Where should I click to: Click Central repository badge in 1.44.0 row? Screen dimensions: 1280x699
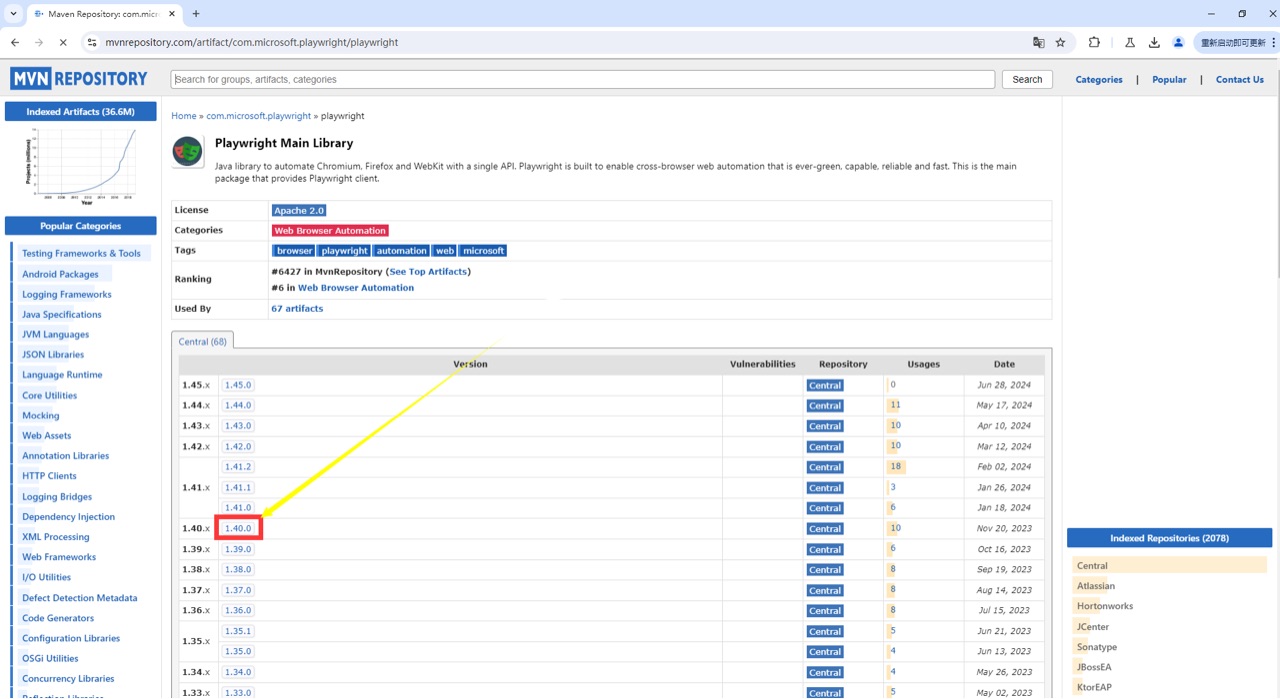coord(825,406)
